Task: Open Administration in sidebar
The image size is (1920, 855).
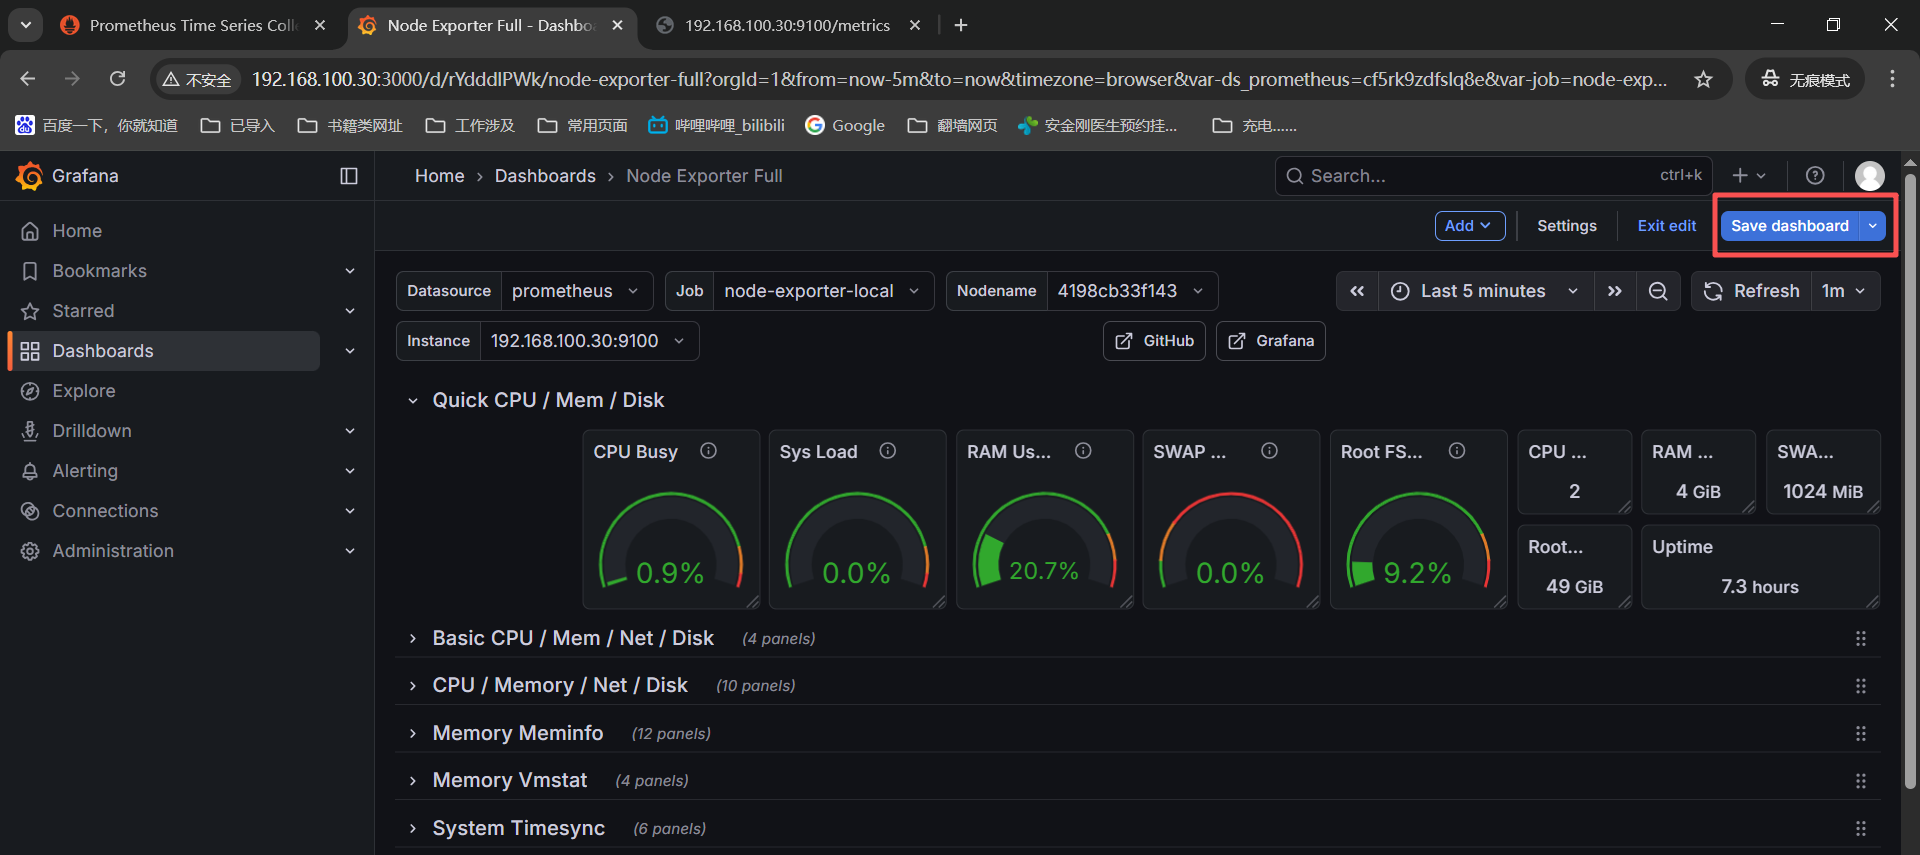Action: 113,551
